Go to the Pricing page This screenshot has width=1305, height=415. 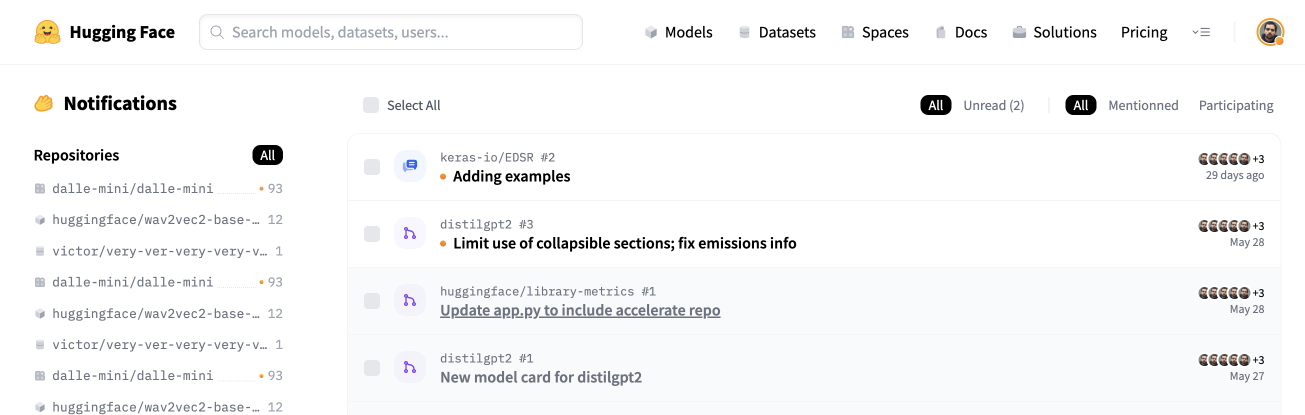pyautogui.click(x=1144, y=33)
